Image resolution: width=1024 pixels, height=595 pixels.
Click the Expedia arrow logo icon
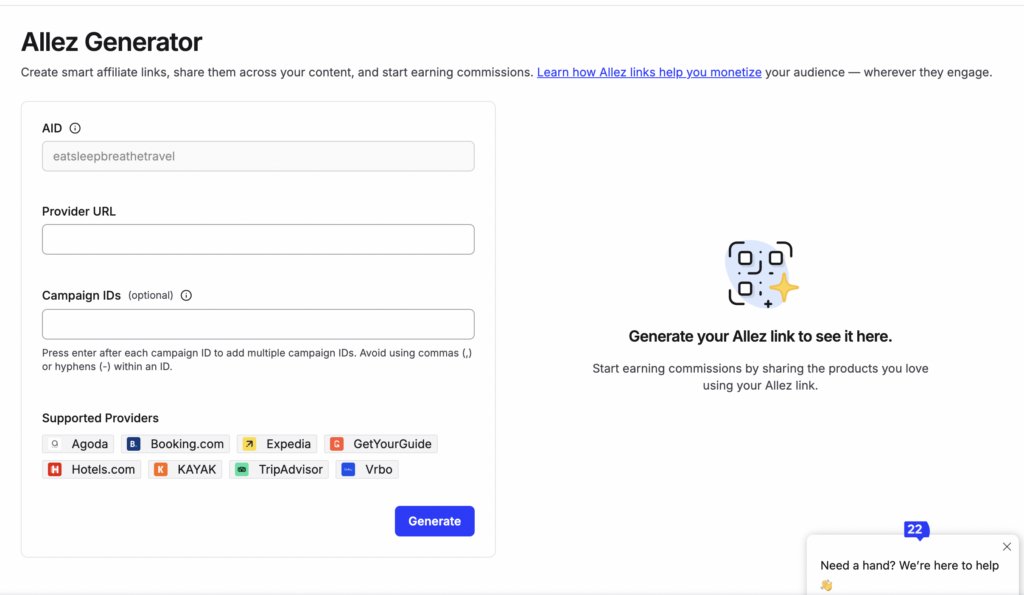click(249, 444)
